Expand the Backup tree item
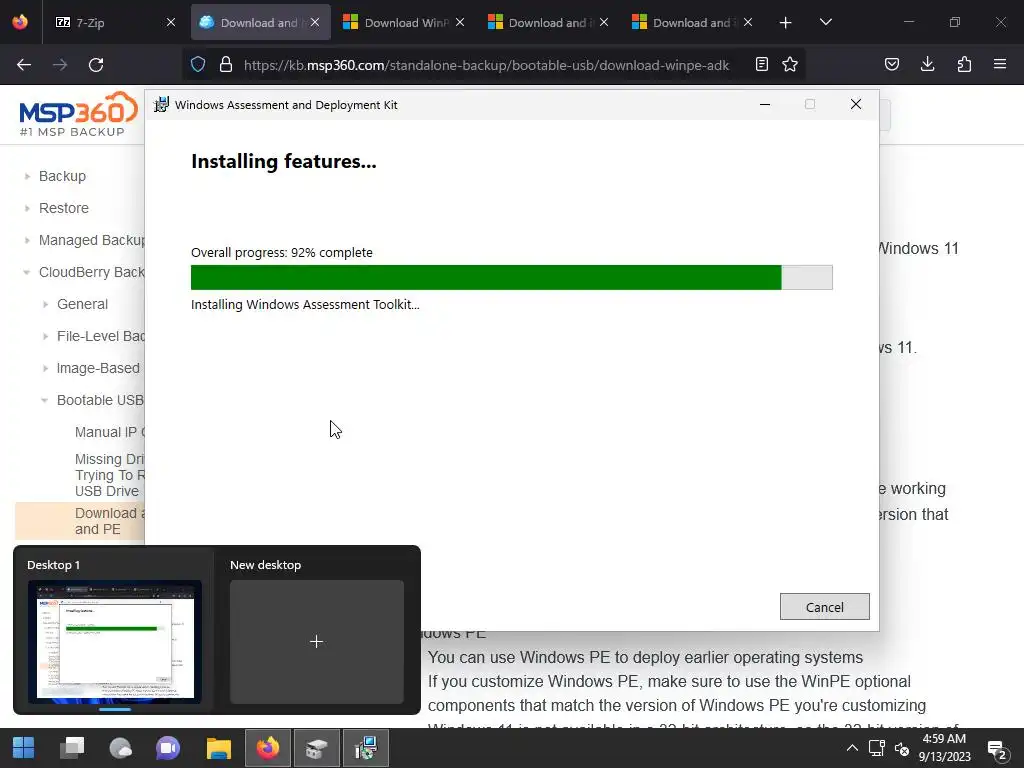 [27, 176]
